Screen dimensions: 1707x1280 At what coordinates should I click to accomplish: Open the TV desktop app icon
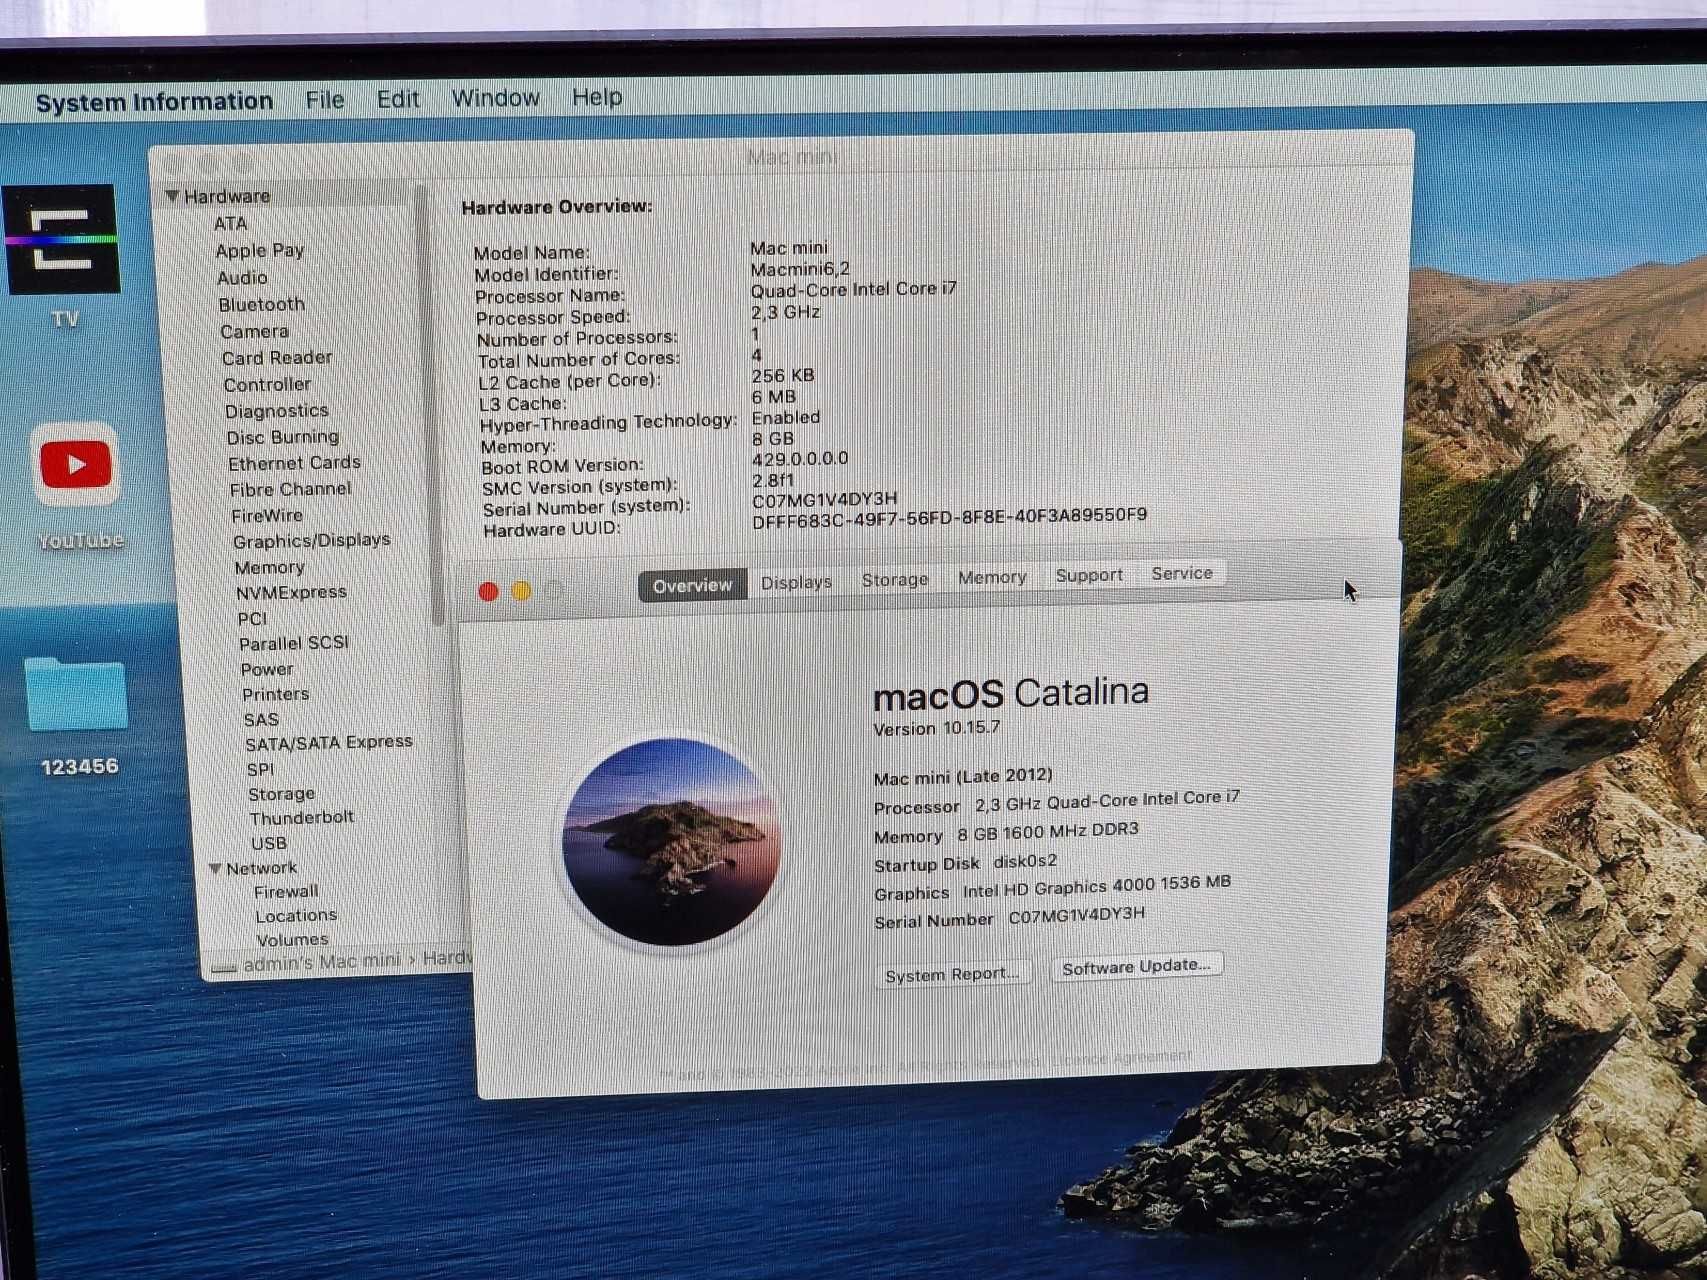(x=62, y=240)
